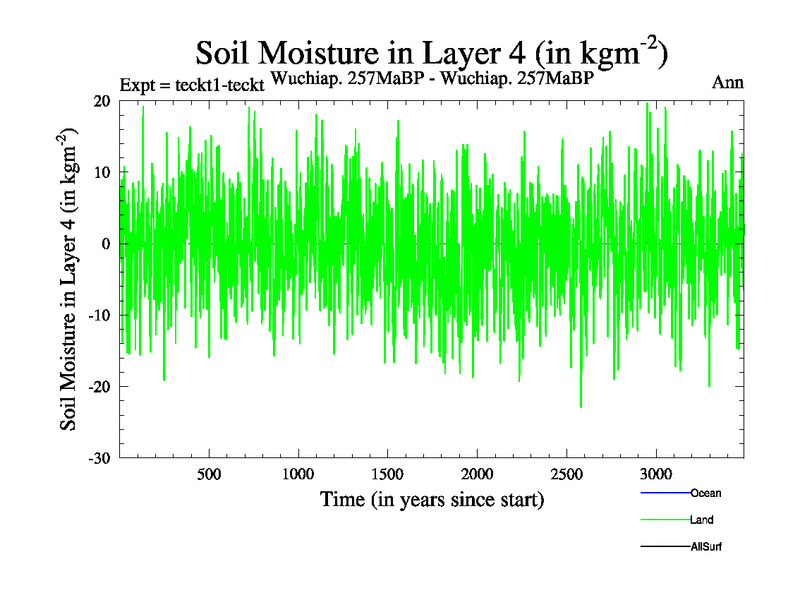Click the Expt = teckt1-teckt label
The height and width of the screenshot is (600, 800).
tap(191, 85)
